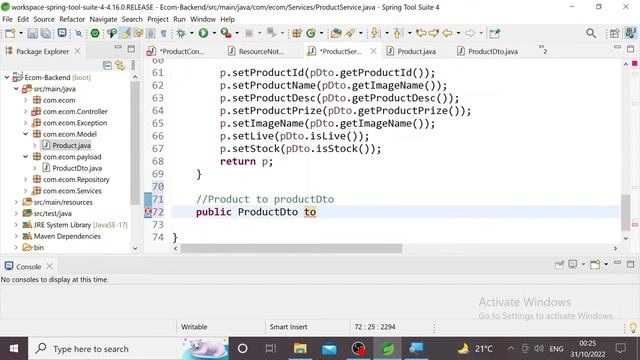Click the Save All icon
The height and width of the screenshot is (360, 640).
click(x=46, y=33)
